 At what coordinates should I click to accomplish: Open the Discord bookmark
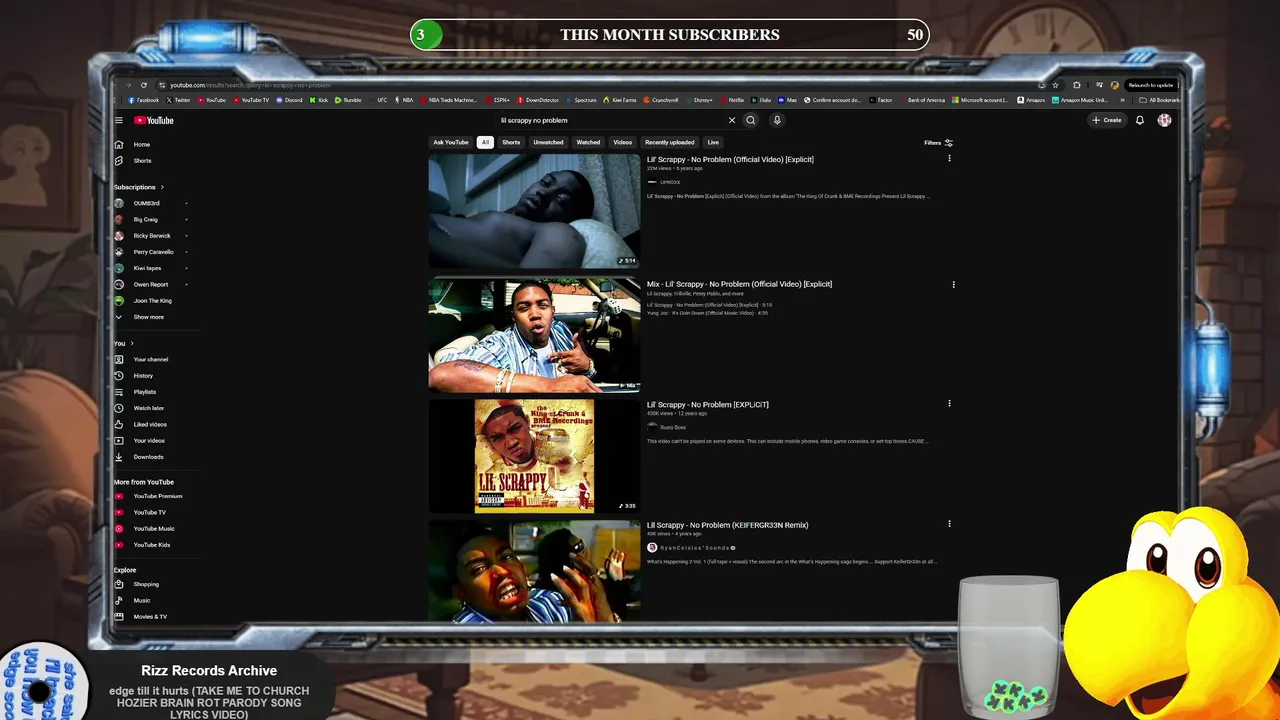290,100
